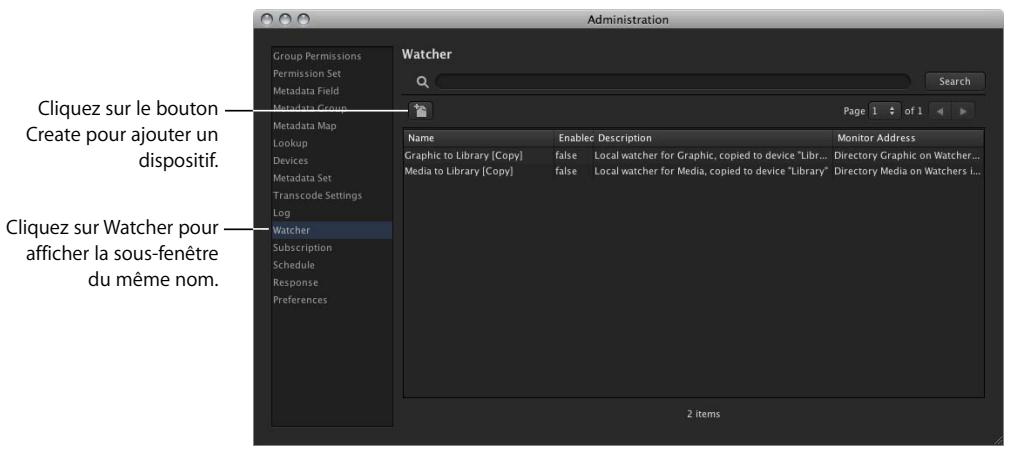Click the Create watcher button icon
The width and height of the screenshot is (1009, 451).
coord(420,111)
